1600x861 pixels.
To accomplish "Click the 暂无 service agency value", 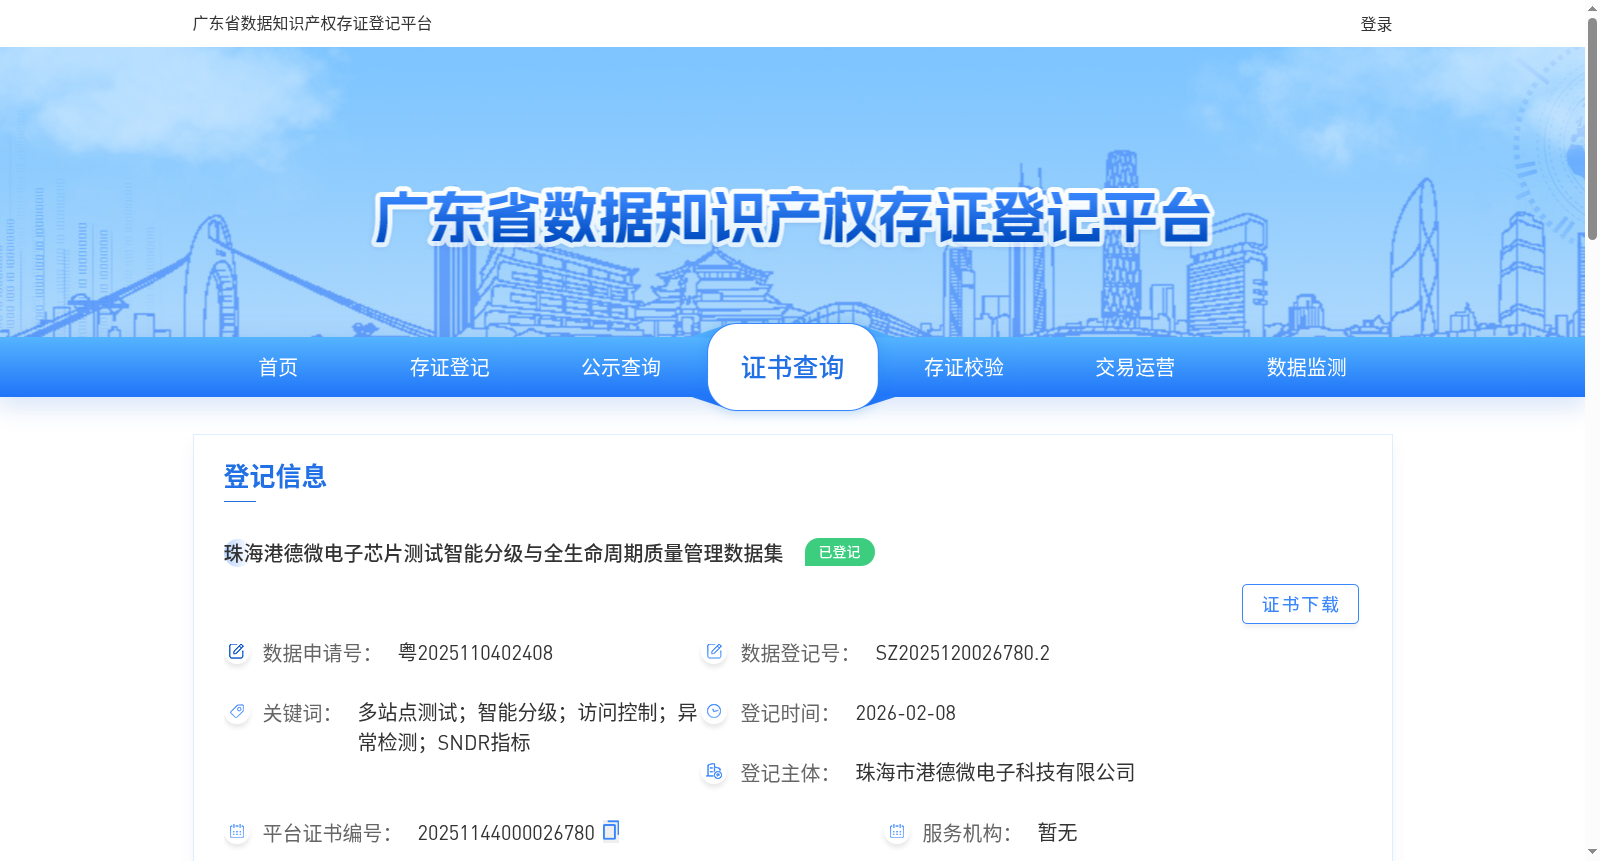I will point(1057,832).
